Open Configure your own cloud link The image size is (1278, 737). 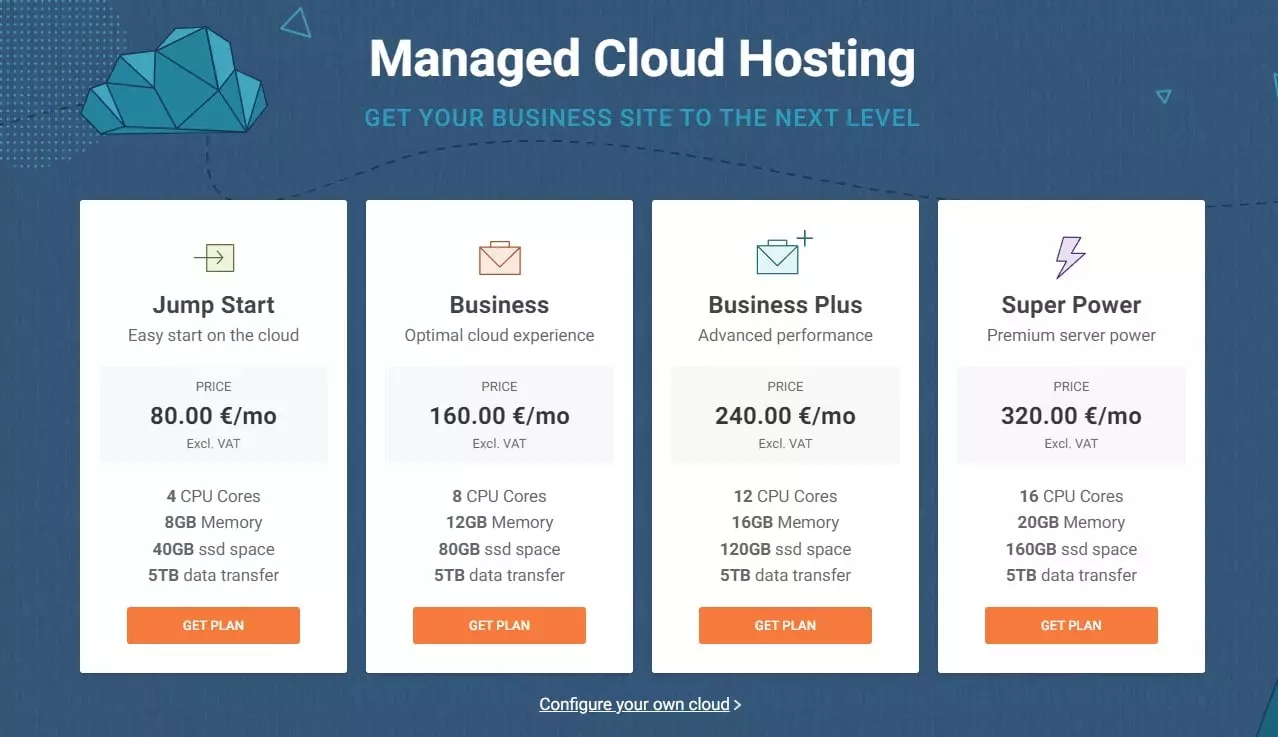point(634,704)
